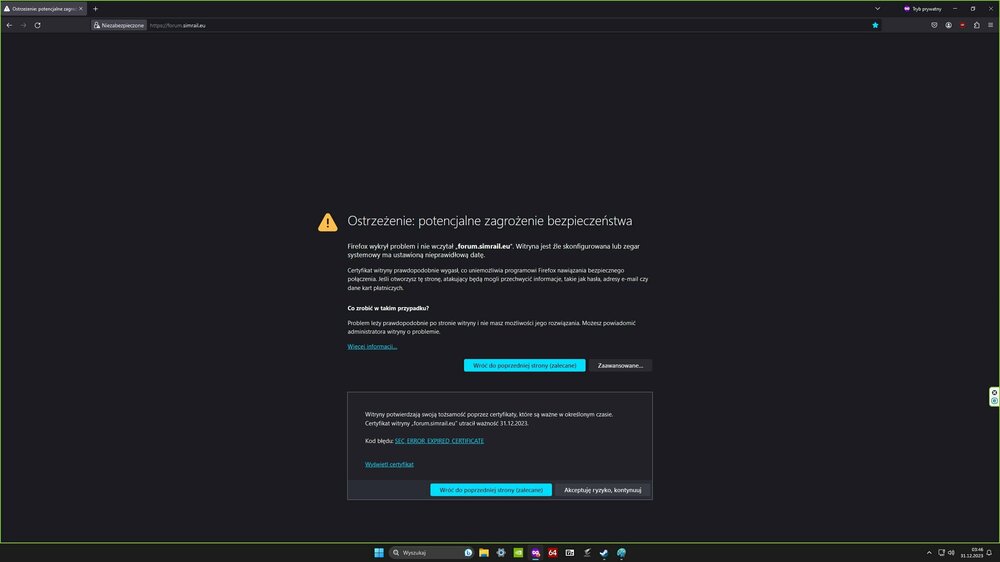Open the 'Niezabezpieczone' site security indicator

[119, 26]
